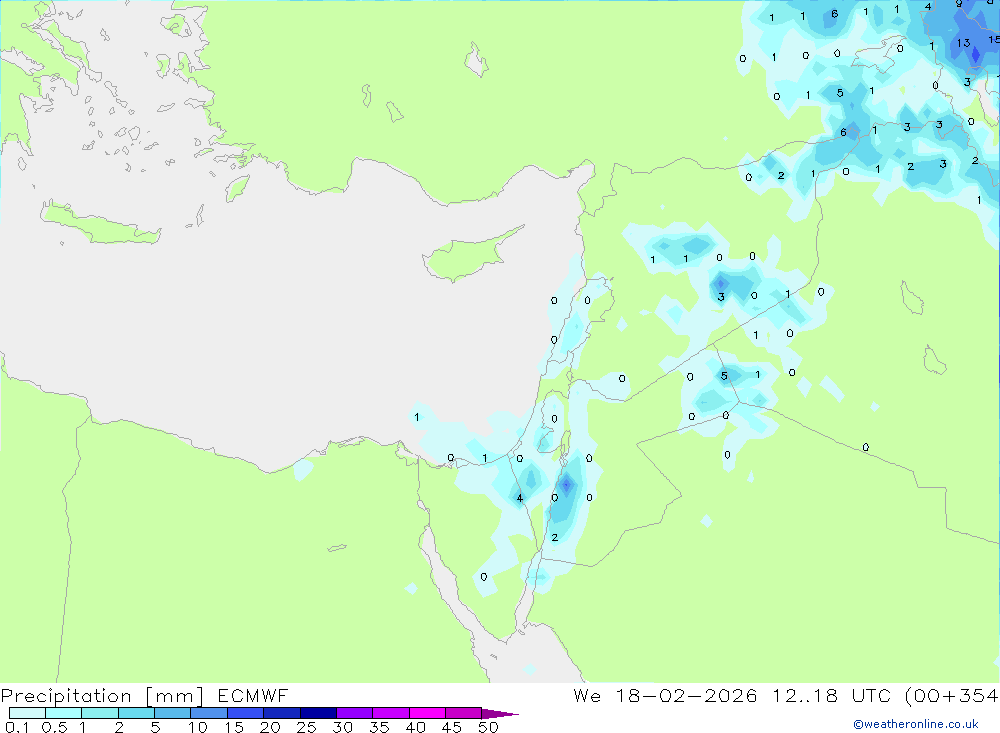Viewport: 1000px width, 733px height.
Task: Click the 0.1–0.5 mm legend color swatch
Action: coord(27,713)
